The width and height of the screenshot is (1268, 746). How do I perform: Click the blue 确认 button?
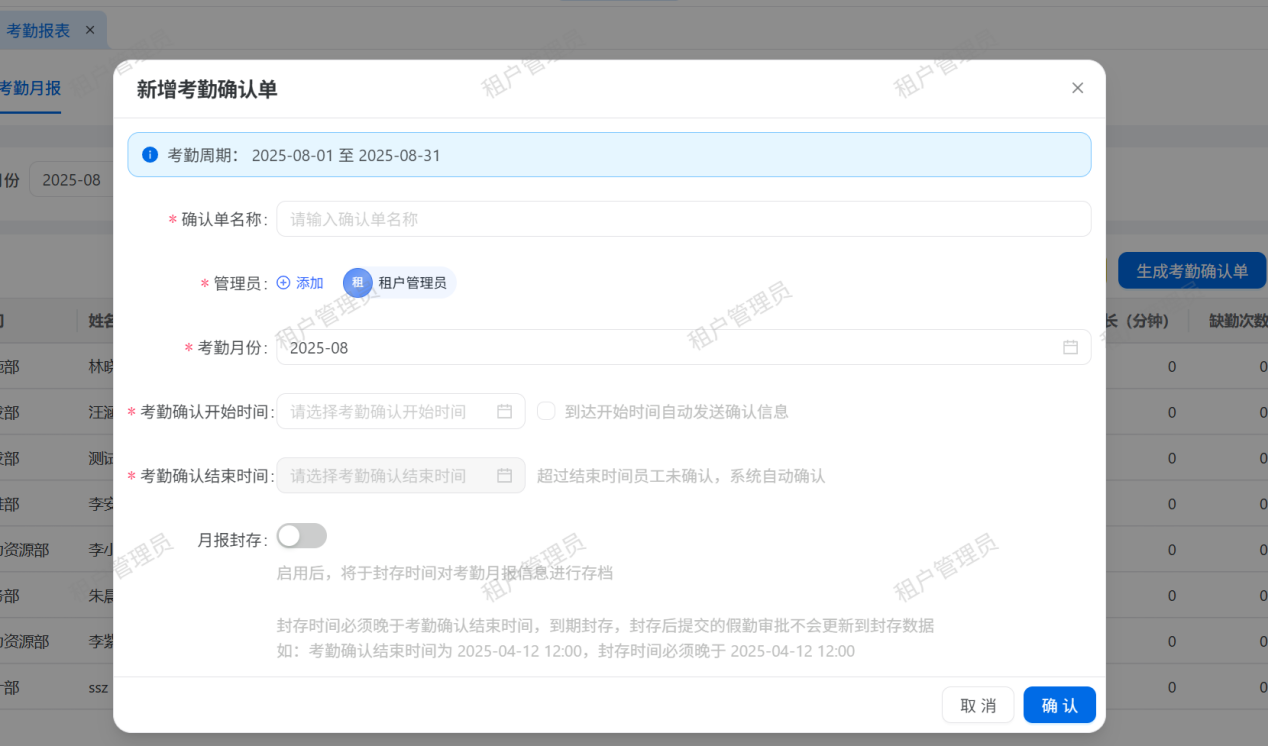[x=1059, y=705]
